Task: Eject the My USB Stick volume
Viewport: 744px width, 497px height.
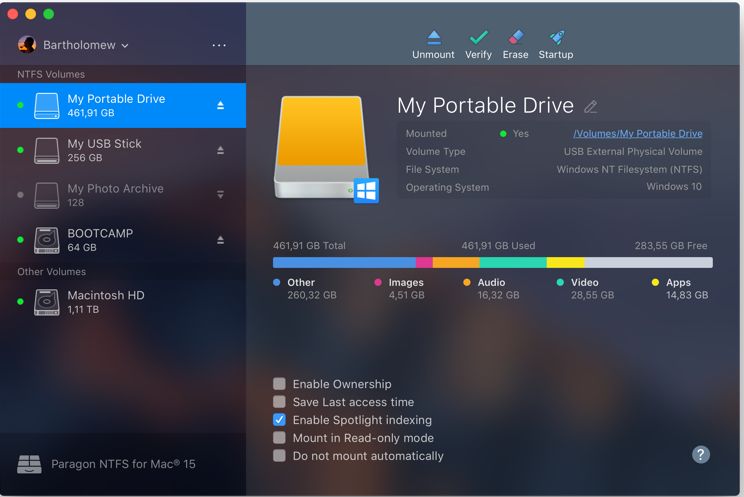Action: [x=220, y=150]
